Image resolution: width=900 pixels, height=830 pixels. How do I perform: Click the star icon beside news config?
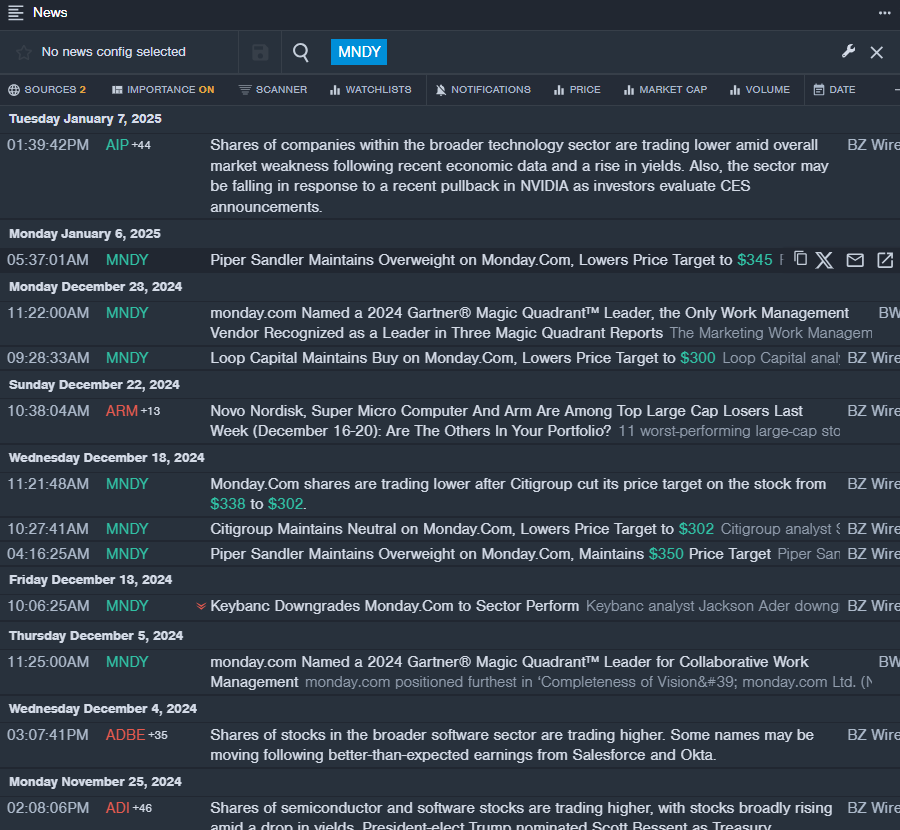tap(24, 52)
